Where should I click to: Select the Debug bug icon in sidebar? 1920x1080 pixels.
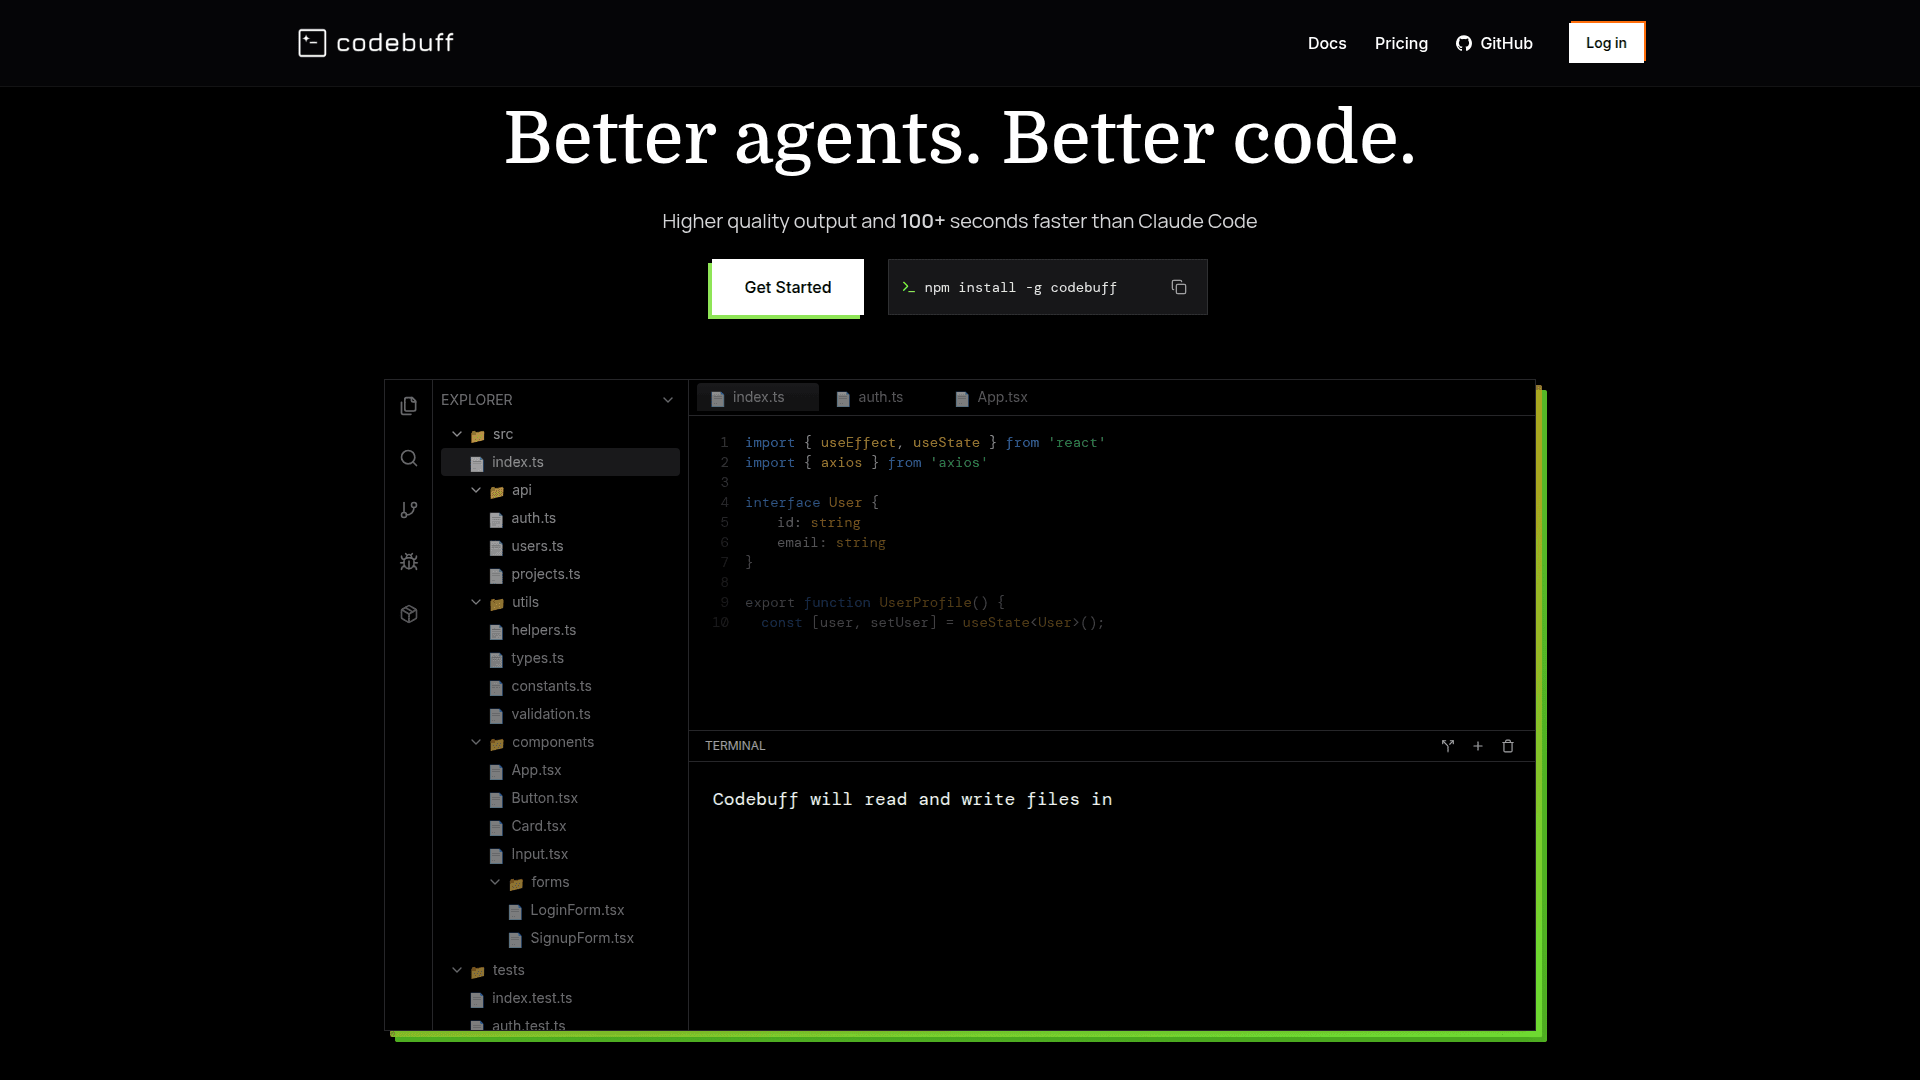[x=409, y=562]
